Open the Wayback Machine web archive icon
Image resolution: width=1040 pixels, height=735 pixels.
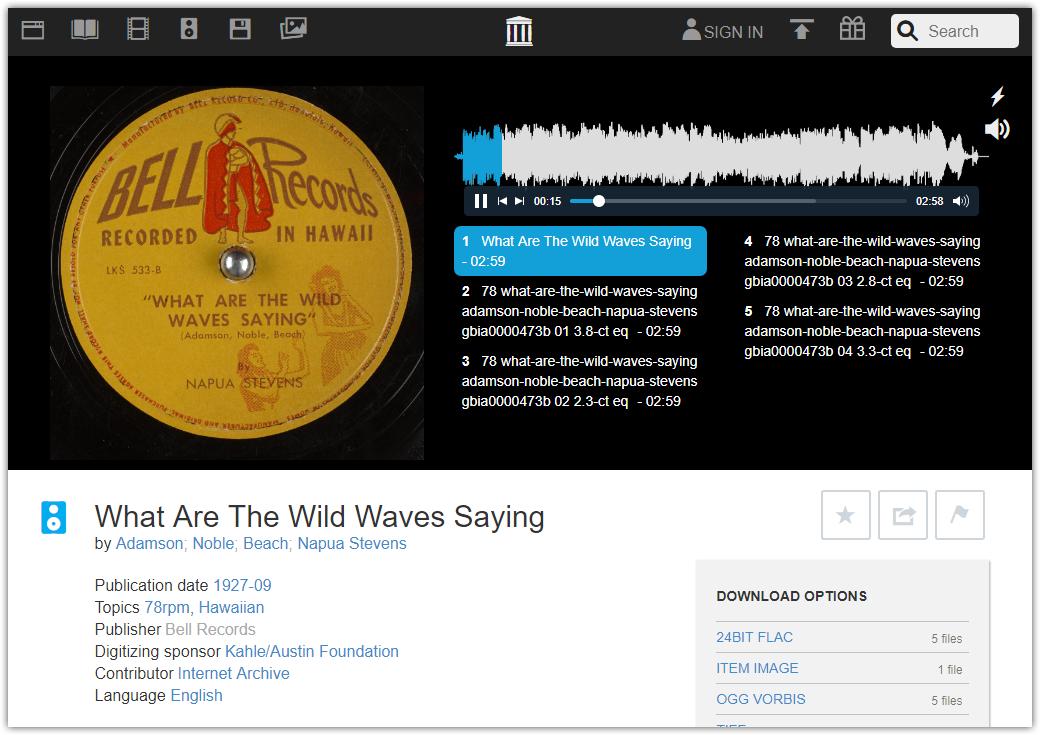[x=32, y=29]
